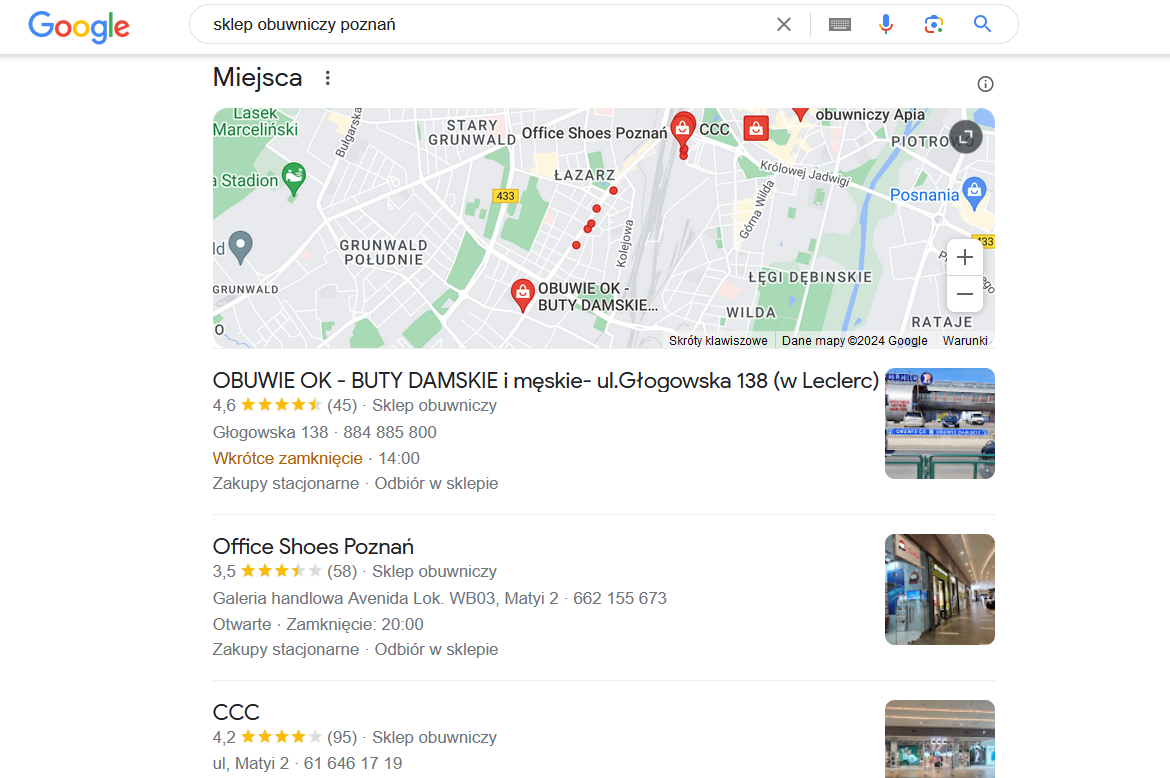This screenshot has width=1170, height=778.
Task: Select the 433 road marker near Łazarz
Action: [505, 196]
